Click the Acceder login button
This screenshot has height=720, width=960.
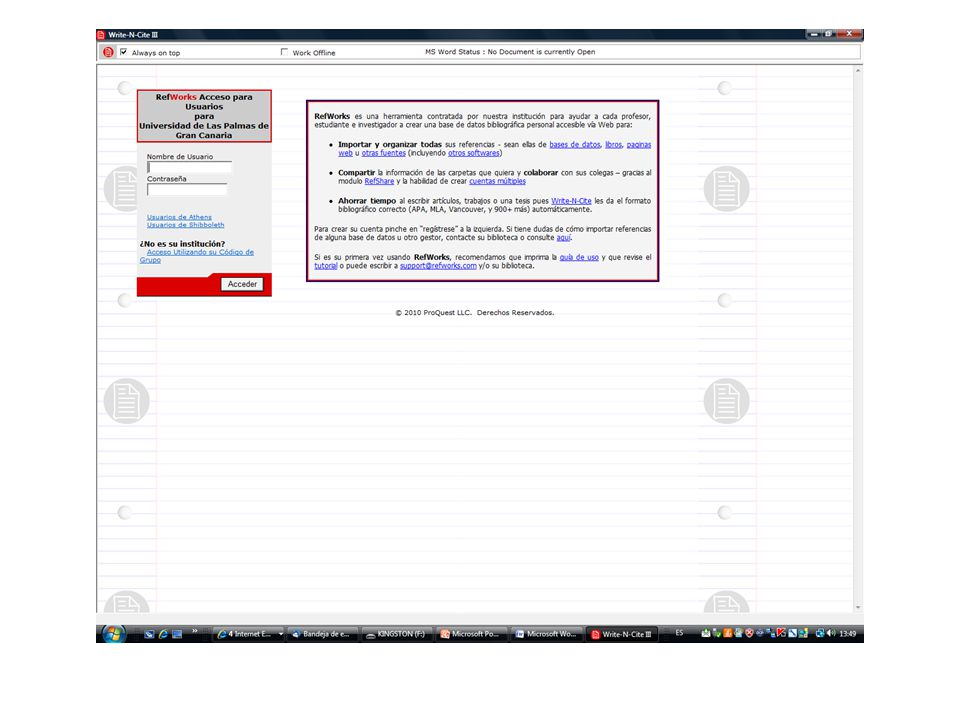[242, 284]
